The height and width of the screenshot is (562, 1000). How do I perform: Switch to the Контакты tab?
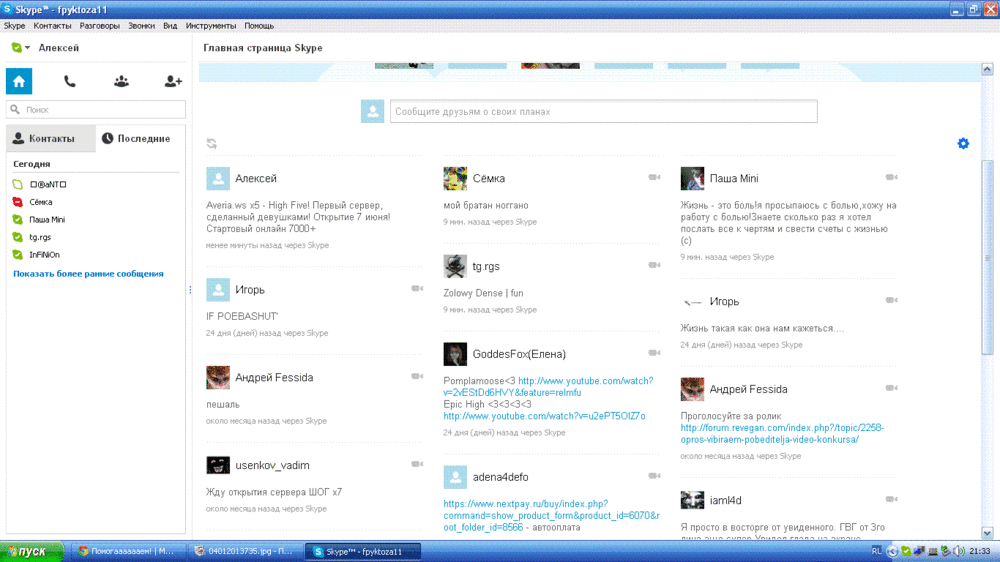50,139
